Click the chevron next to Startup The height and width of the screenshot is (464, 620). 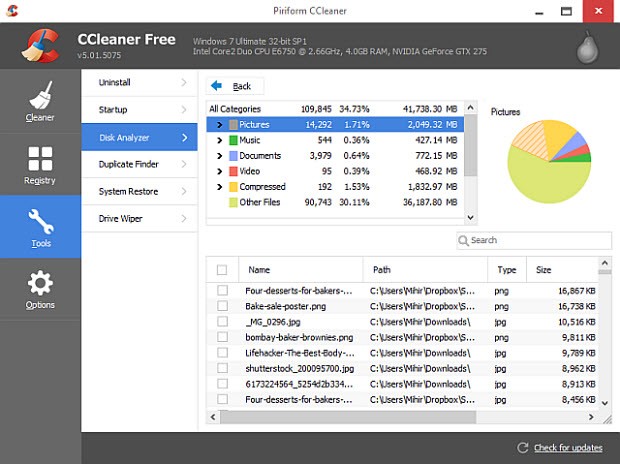[x=184, y=110]
